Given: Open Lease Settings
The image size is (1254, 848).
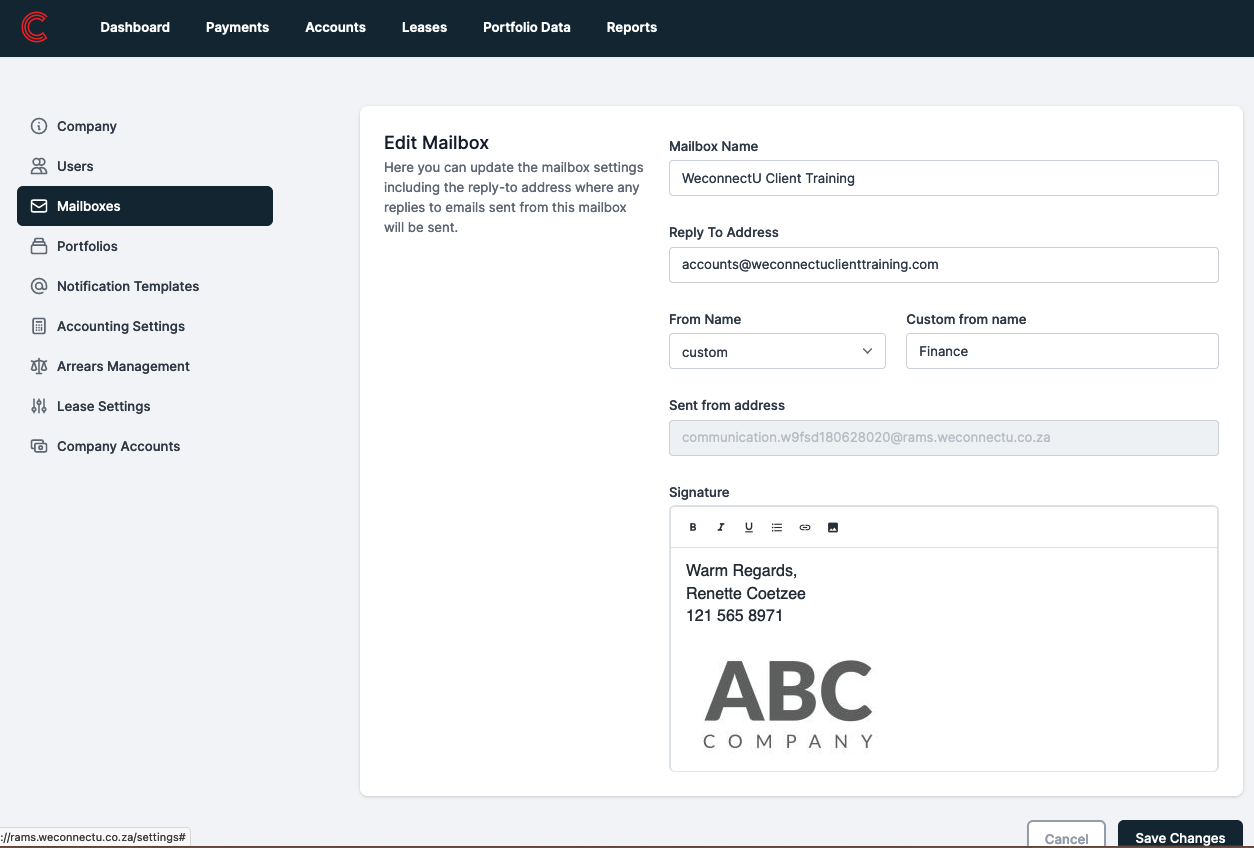Looking at the screenshot, I should [145, 406].
